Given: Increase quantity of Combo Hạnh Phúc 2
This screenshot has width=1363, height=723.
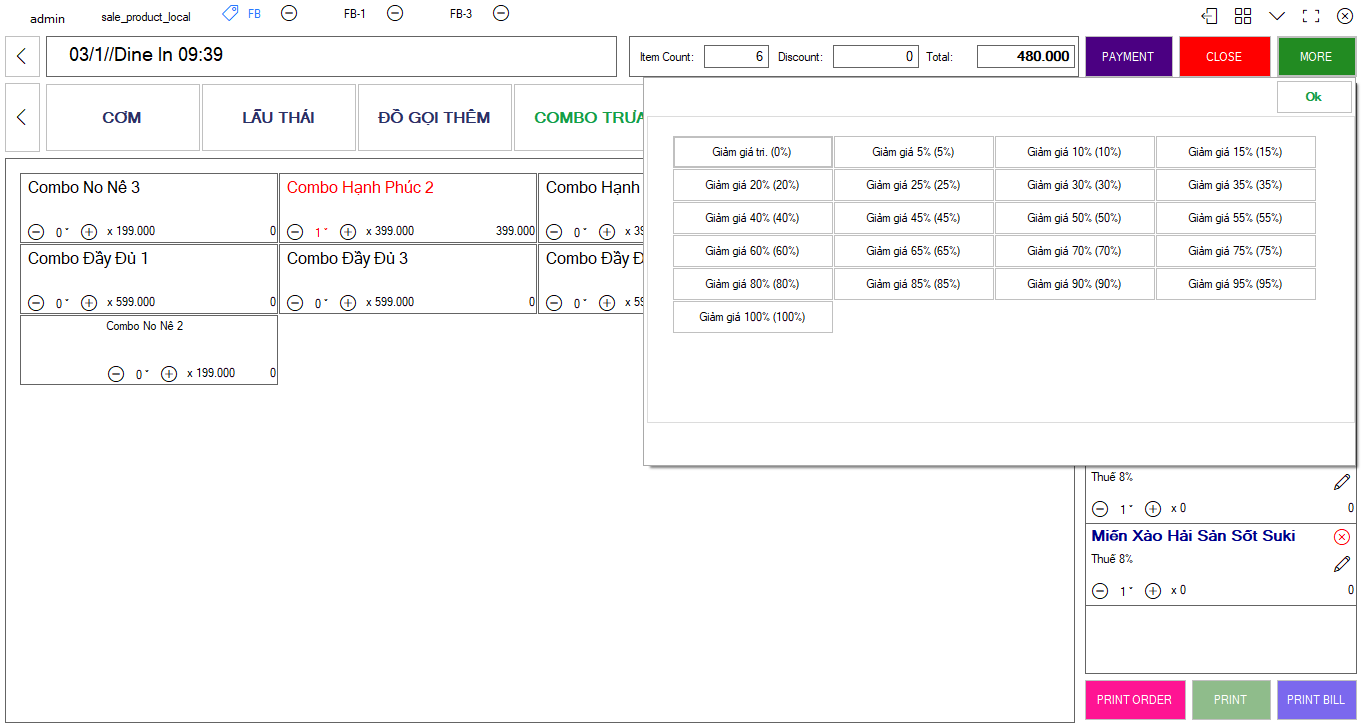Looking at the screenshot, I should 348,232.
